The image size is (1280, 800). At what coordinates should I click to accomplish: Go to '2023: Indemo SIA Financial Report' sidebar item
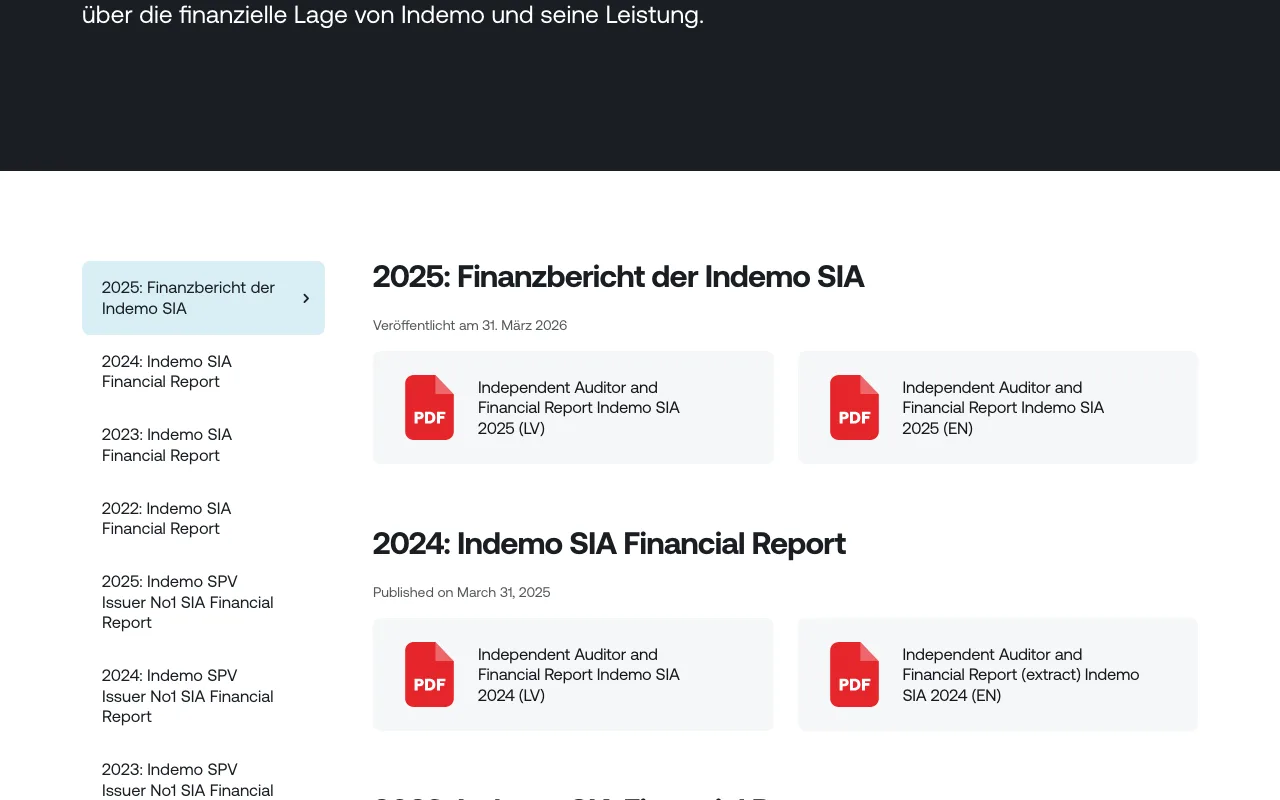[x=203, y=445]
